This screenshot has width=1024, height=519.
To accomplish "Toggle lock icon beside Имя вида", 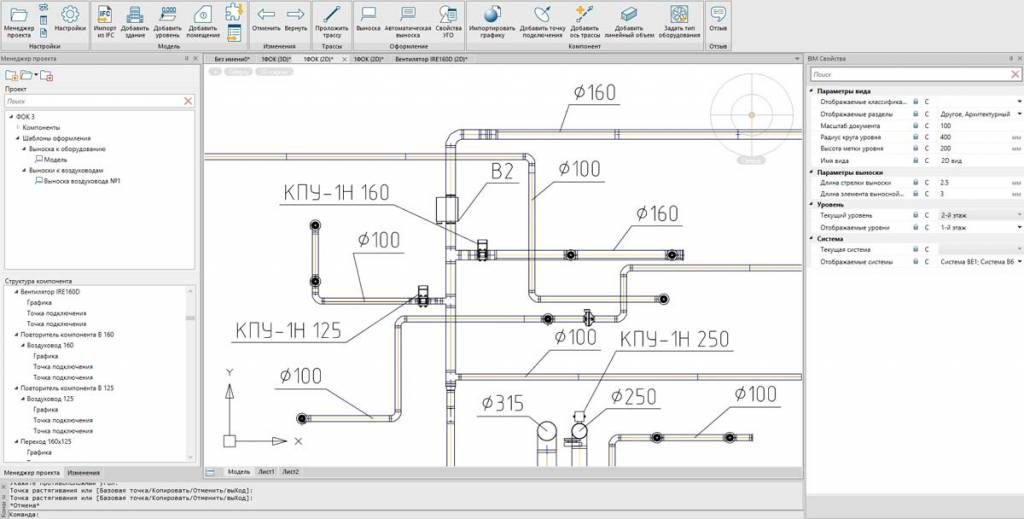I will 916,160.
